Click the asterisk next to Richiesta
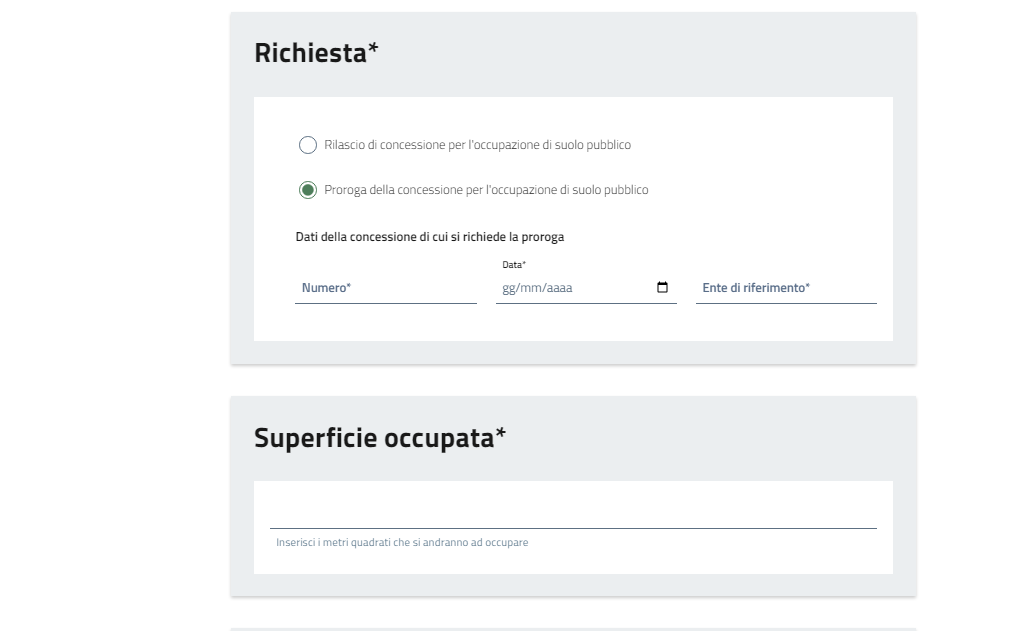Image resolution: width=1015 pixels, height=631 pixels. pyautogui.click(x=373, y=50)
